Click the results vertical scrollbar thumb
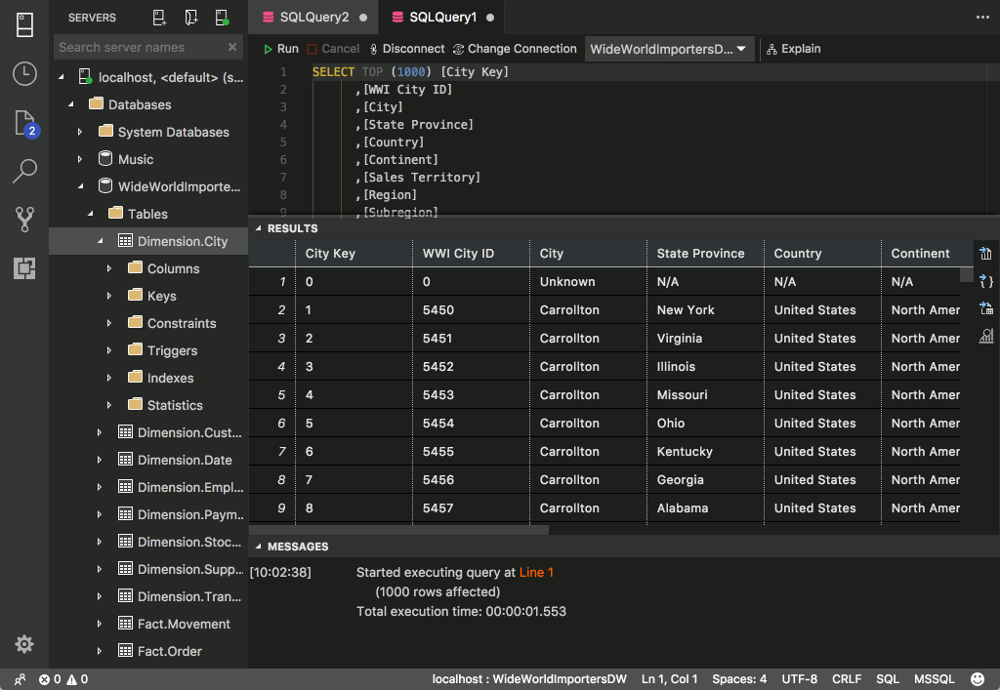Viewport: 1000px width, 690px height. [967, 275]
